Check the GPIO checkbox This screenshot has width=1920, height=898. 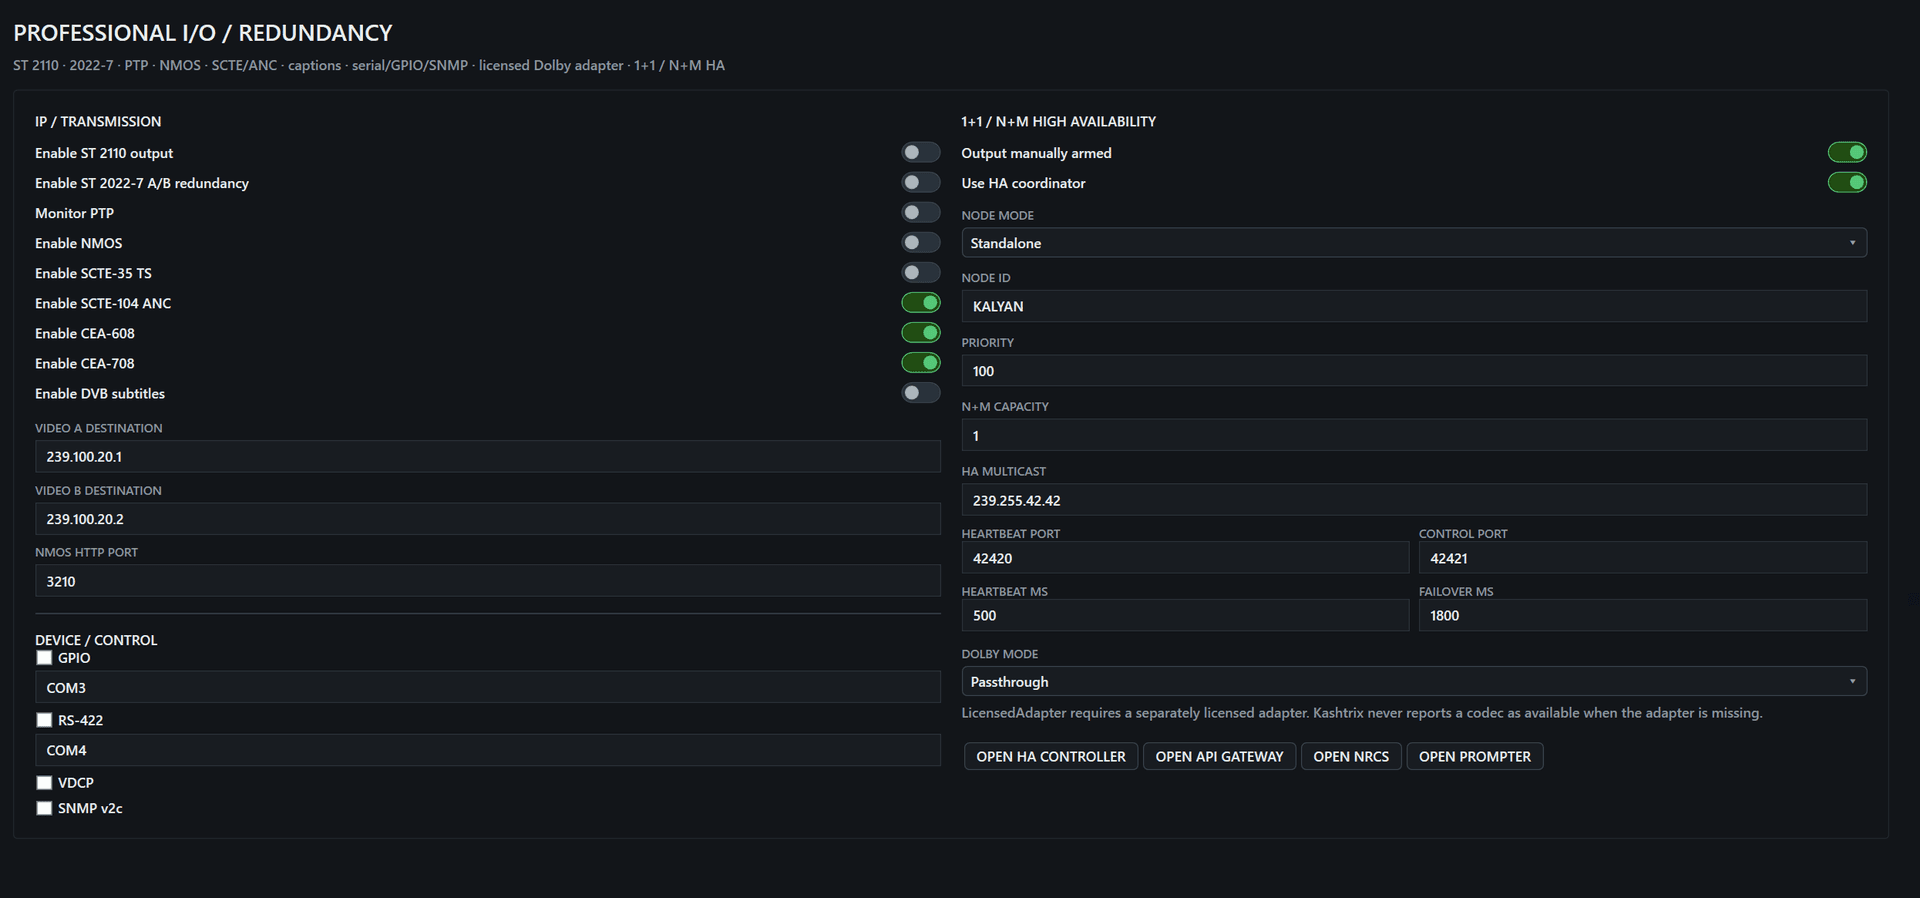44,657
